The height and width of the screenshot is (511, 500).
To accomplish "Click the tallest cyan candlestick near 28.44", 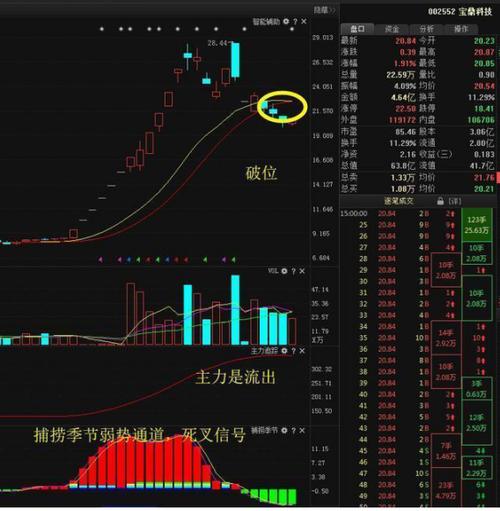I will coord(235,60).
